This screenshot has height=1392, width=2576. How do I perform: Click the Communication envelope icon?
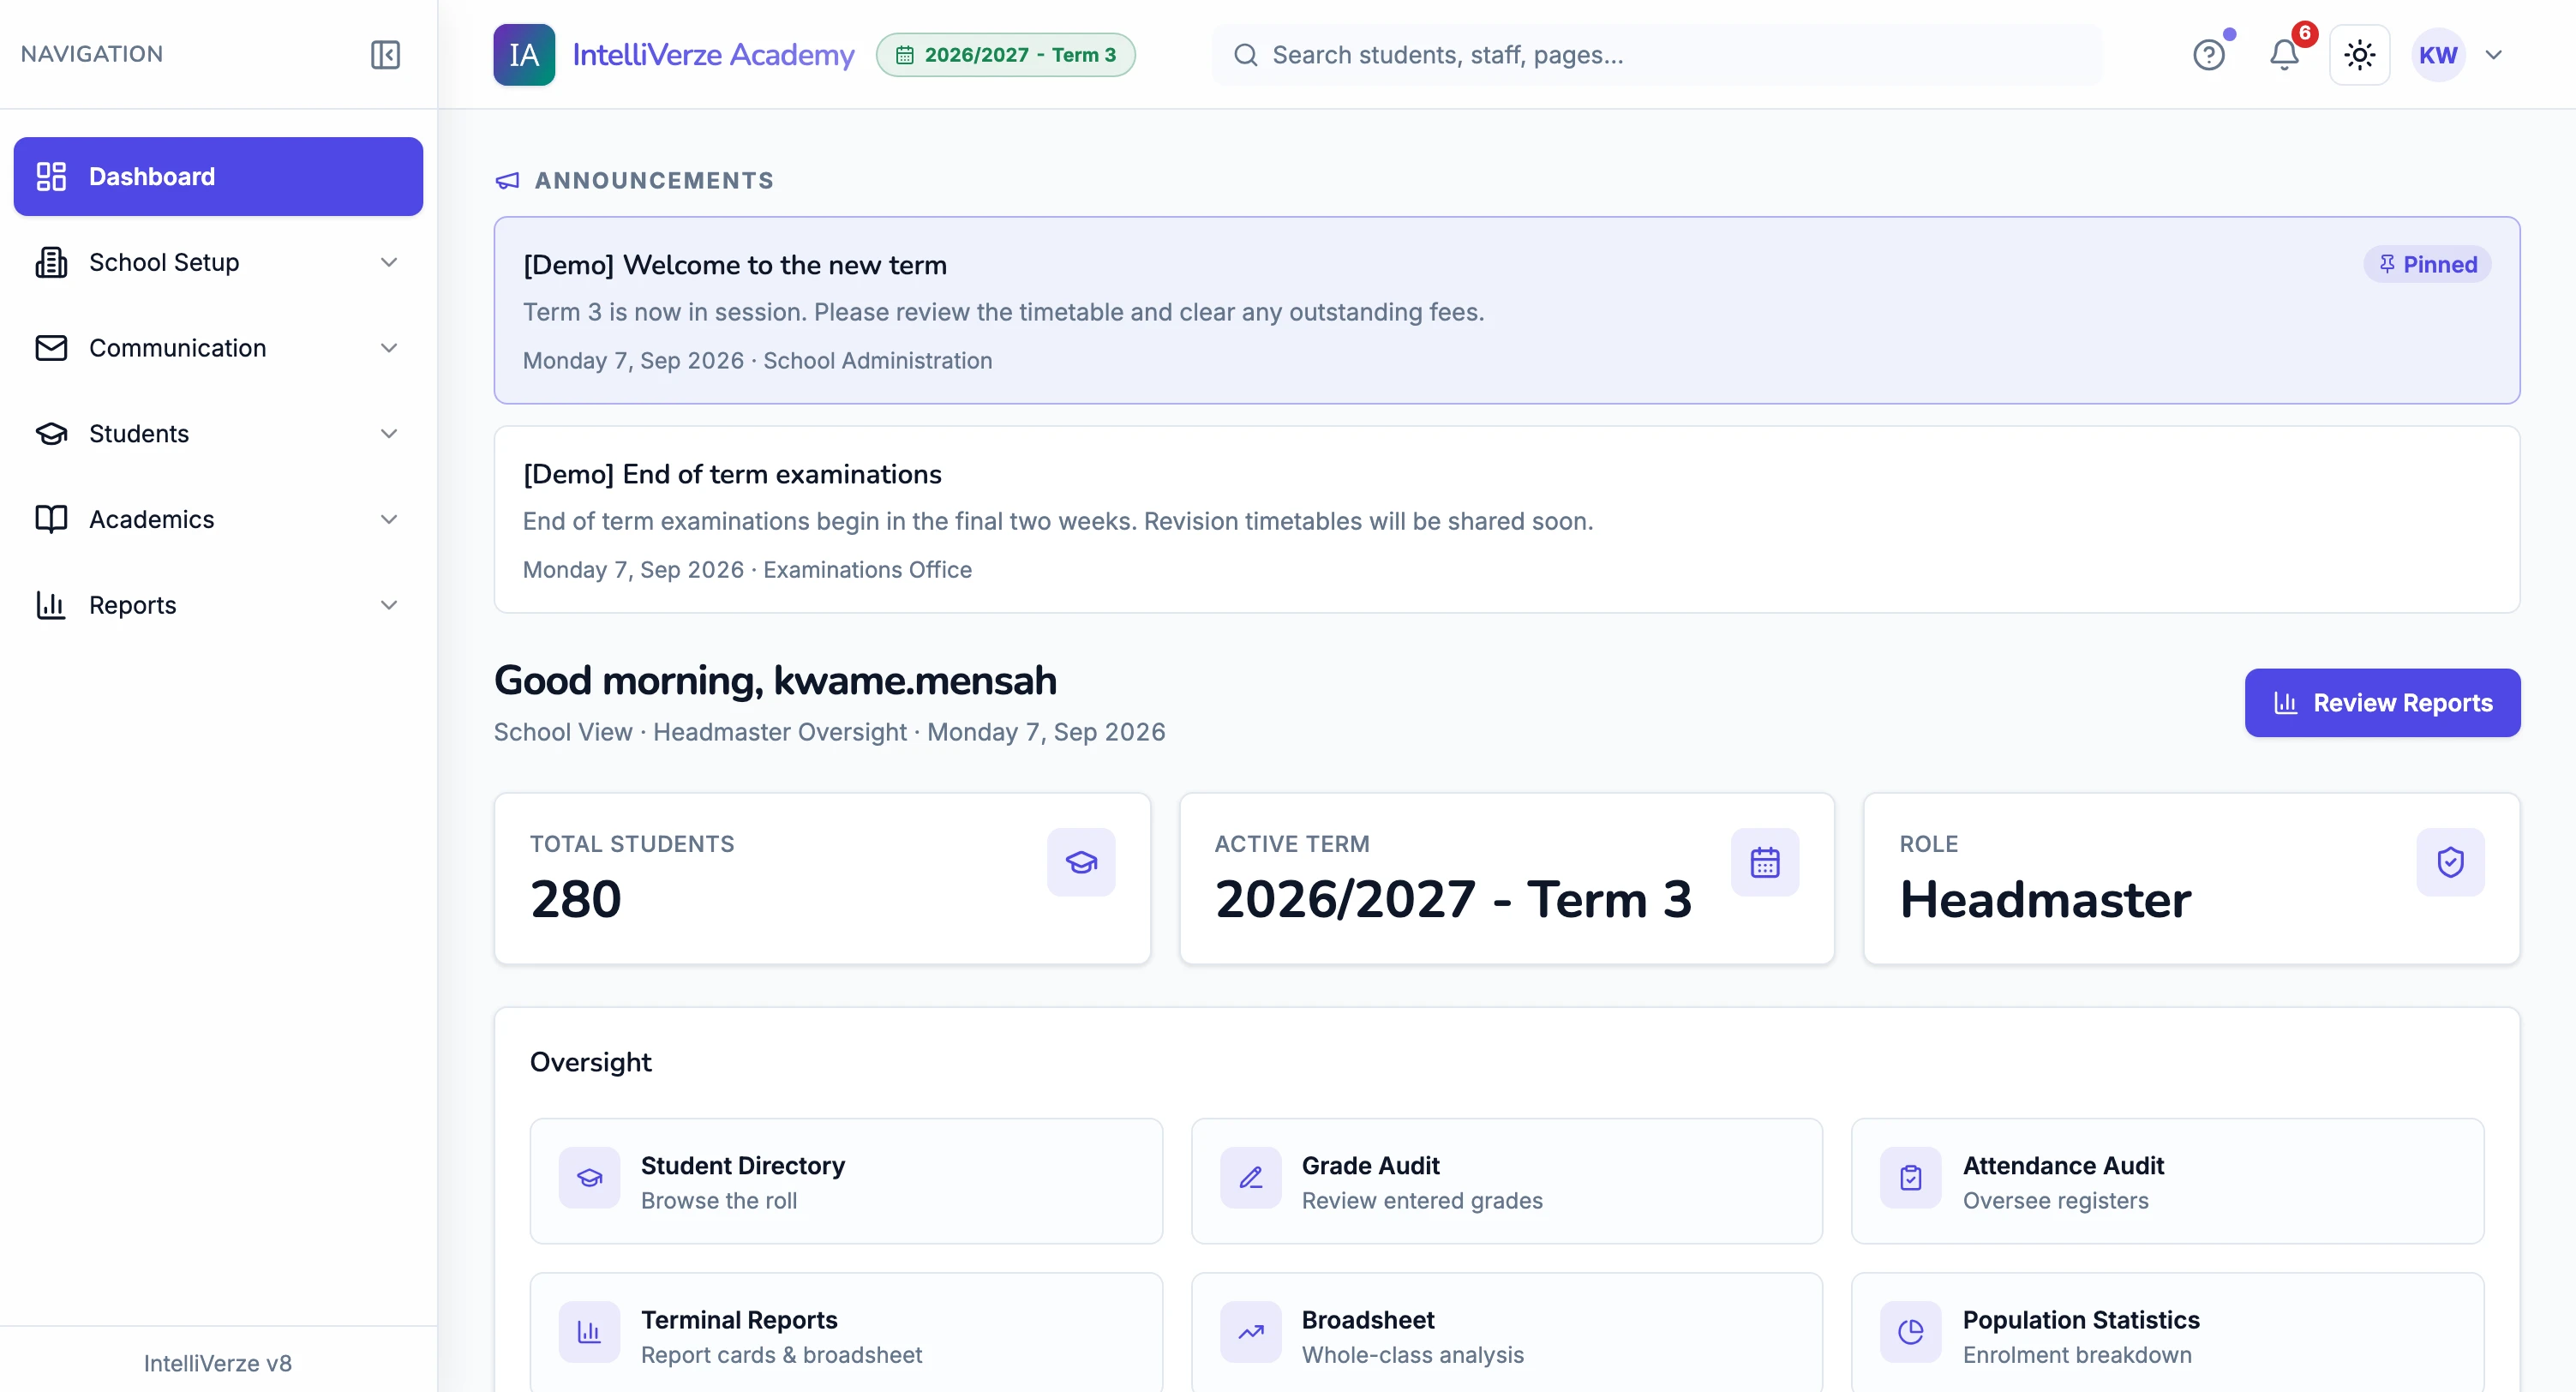[51, 348]
